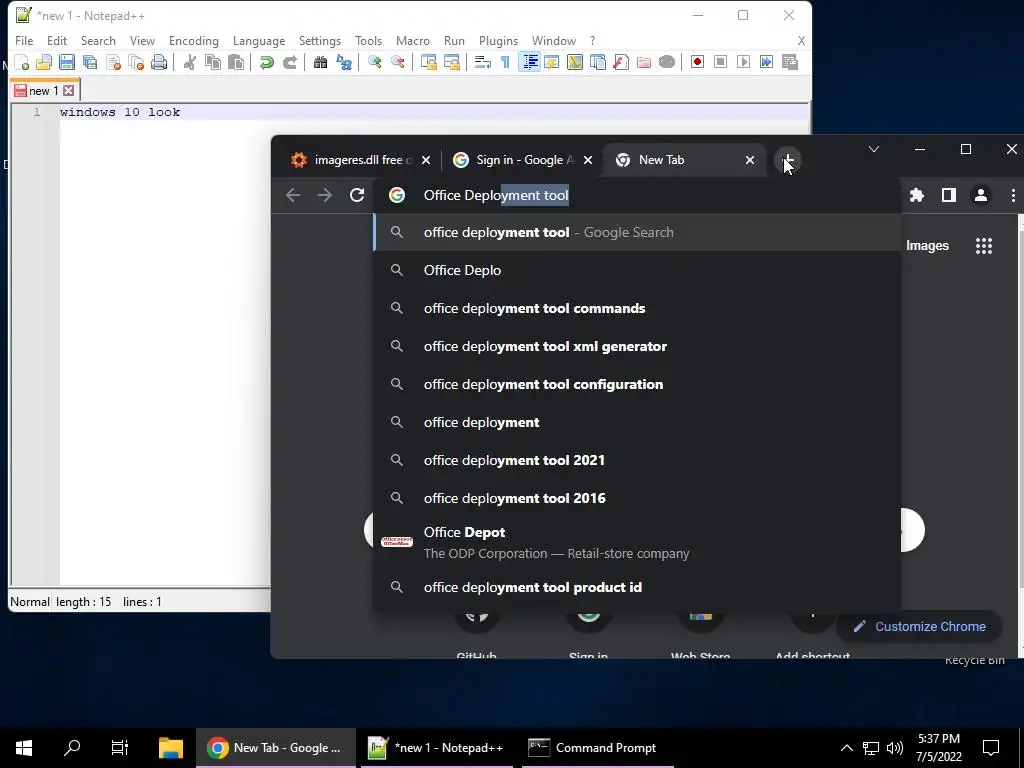The height and width of the screenshot is (768, 1024).
Task: Expand Chrome's tab search chevron
Action: [x=874, y=150]
